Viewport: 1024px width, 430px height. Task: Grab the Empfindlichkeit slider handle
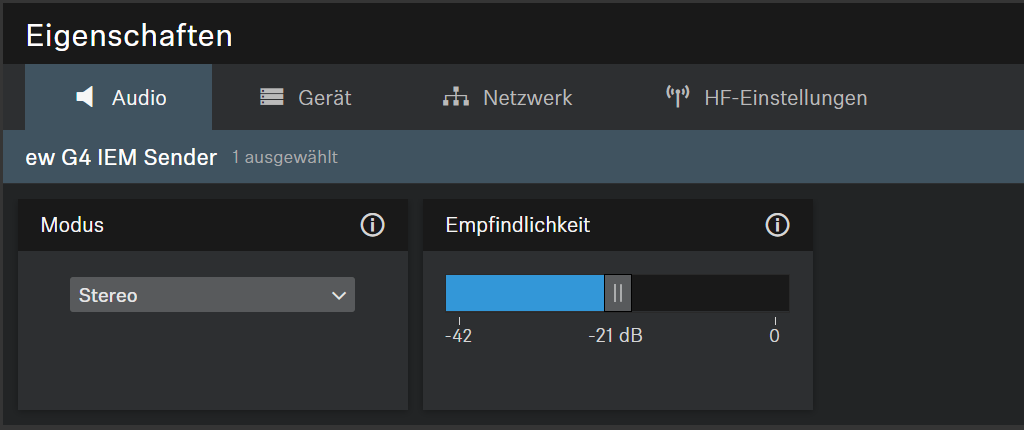click(618, 293)
